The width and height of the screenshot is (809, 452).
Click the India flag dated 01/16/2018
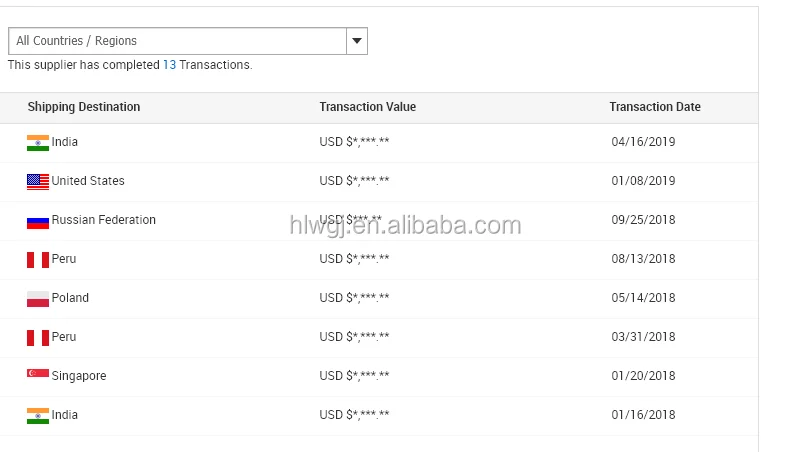tap(38, 416)
